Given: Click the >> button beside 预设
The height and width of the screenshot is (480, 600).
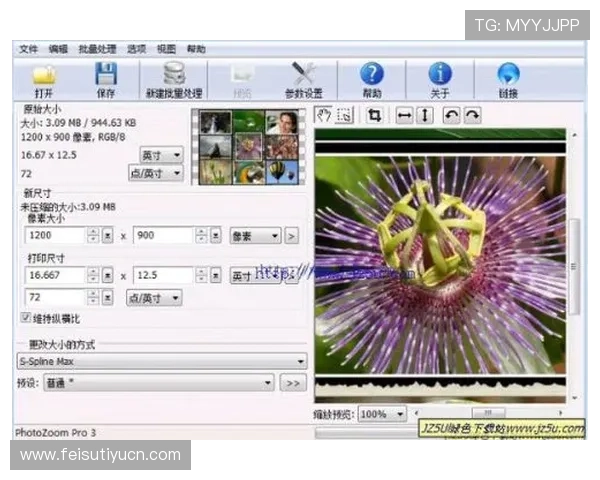Looking at the screenshot, I should point(293,383).
